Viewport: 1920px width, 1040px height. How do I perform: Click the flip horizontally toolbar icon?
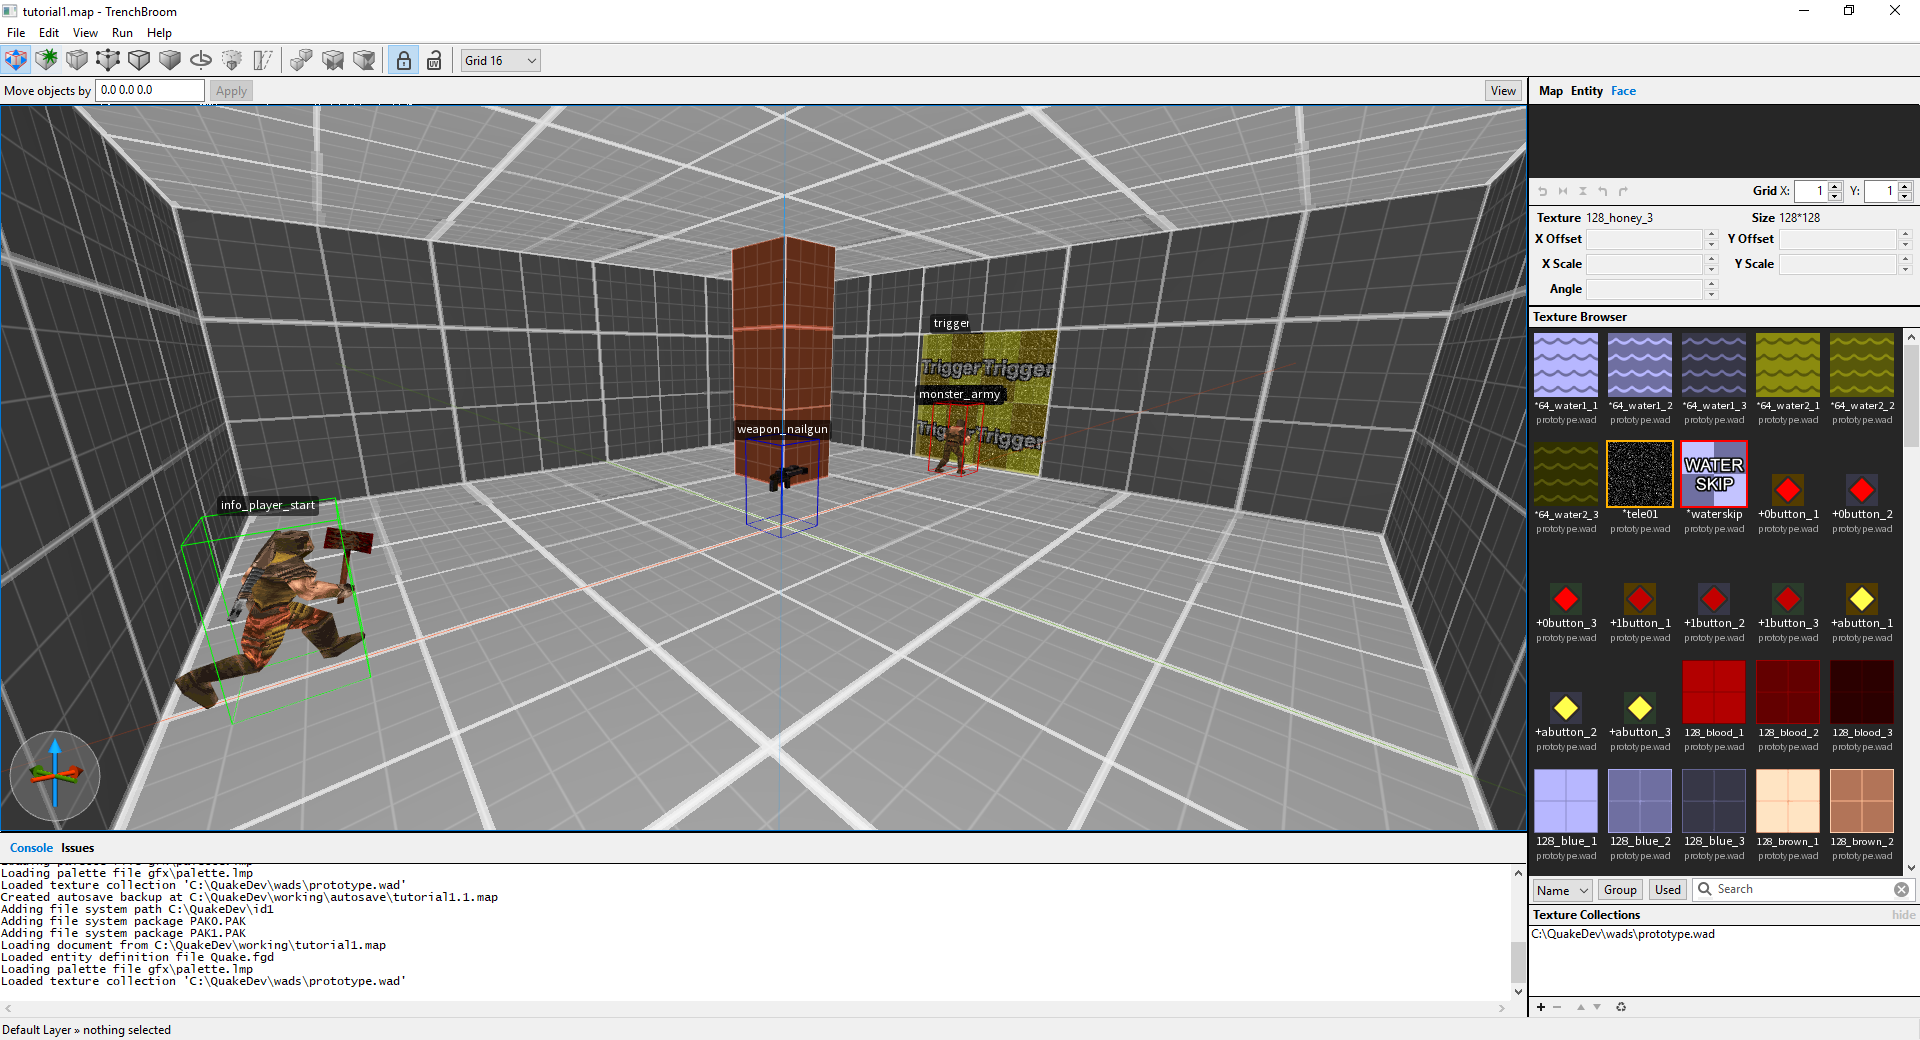333,60
